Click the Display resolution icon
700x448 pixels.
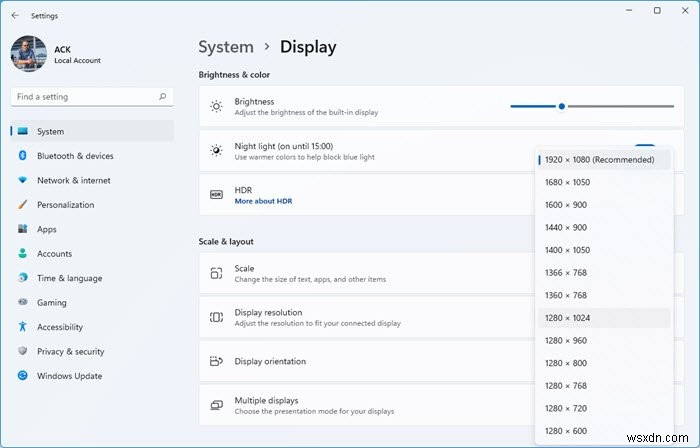pyautogui.click(x=217, y=317)
